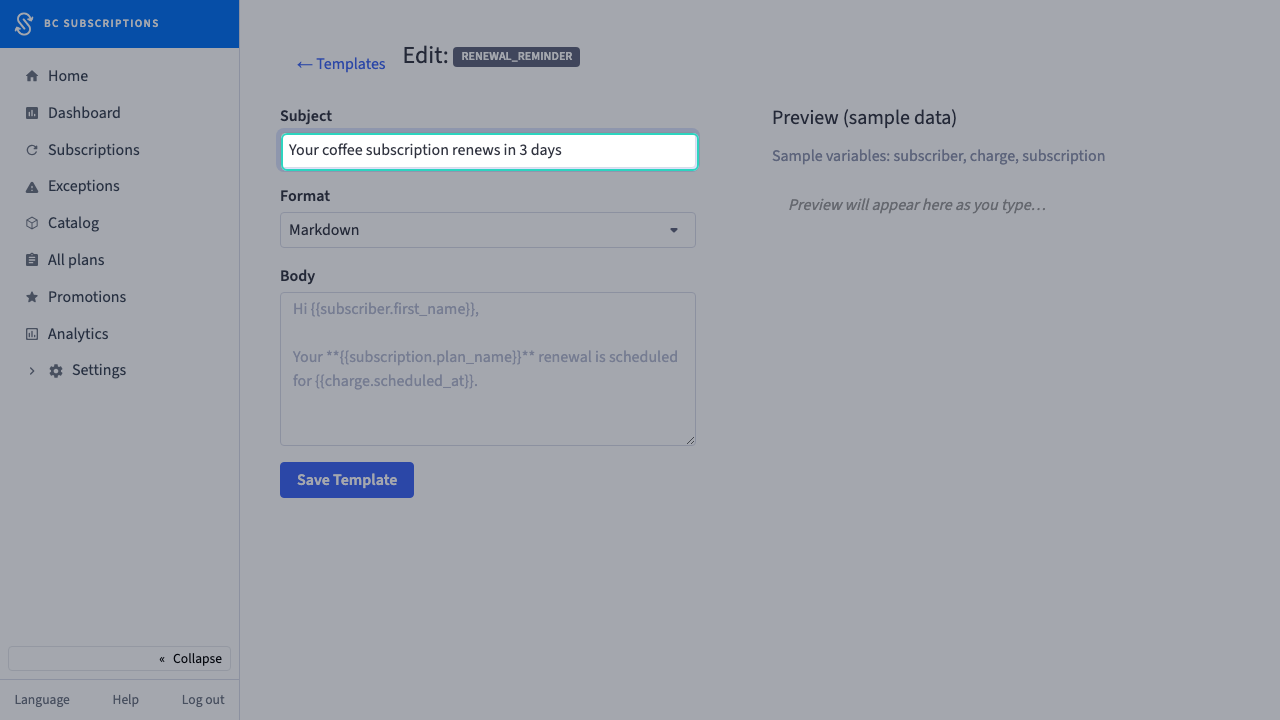This screenshot has height=720, width=1280.
Task: Collapse the sidebar with Collapse button
Action: pyautogui.click(x=119, y=658)
